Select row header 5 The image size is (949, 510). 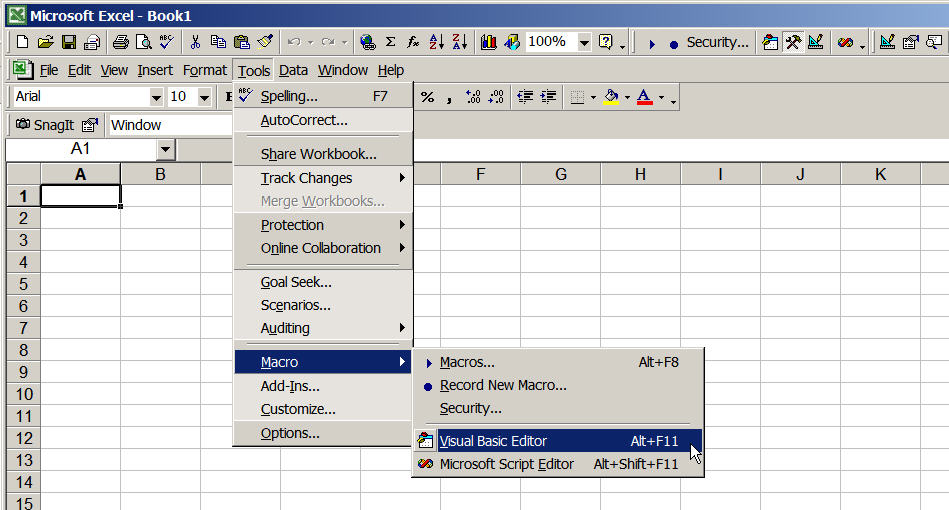pyautogui.click(x=23, y=284)
